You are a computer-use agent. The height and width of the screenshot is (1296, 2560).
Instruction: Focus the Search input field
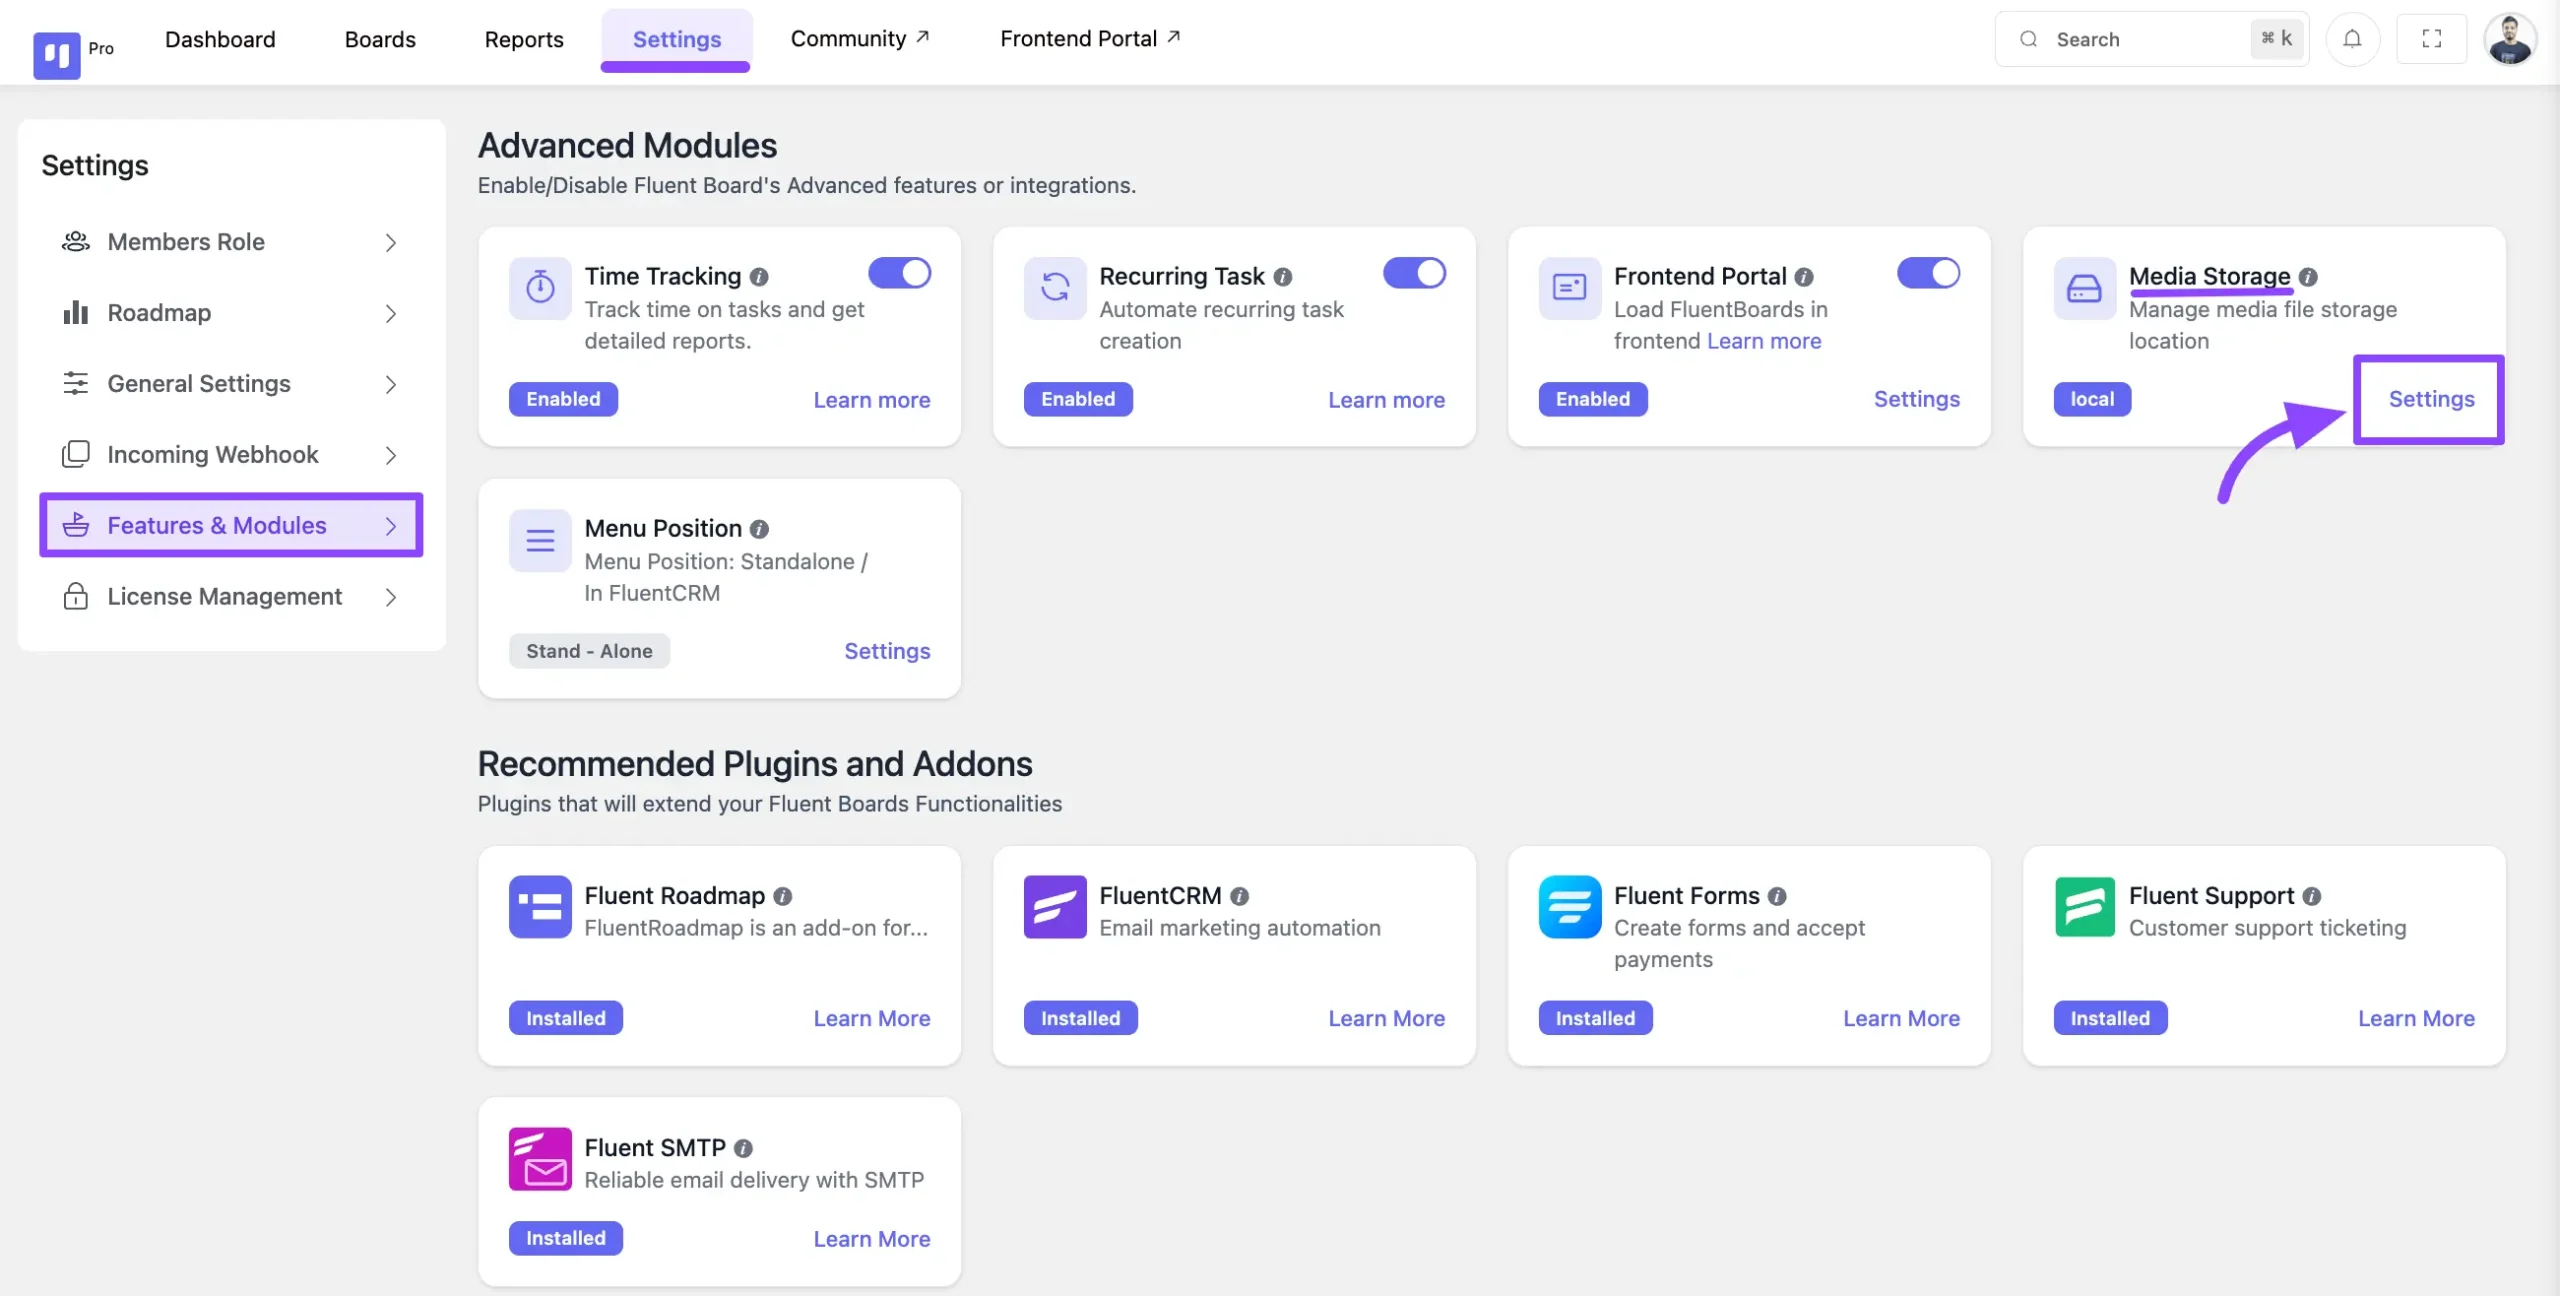point(2151,39)
